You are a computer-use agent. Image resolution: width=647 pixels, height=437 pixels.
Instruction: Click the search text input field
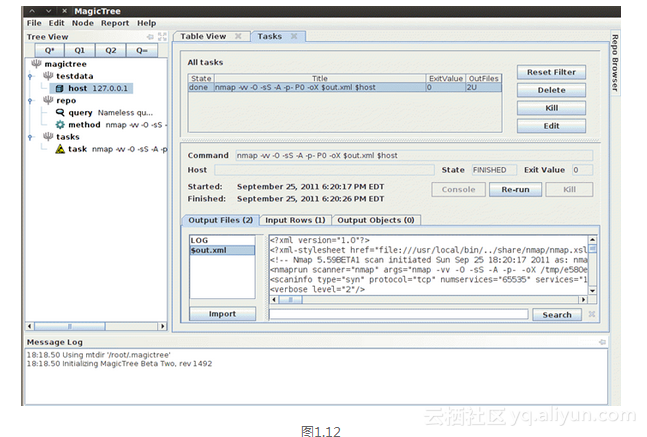(x=399, y=314)
